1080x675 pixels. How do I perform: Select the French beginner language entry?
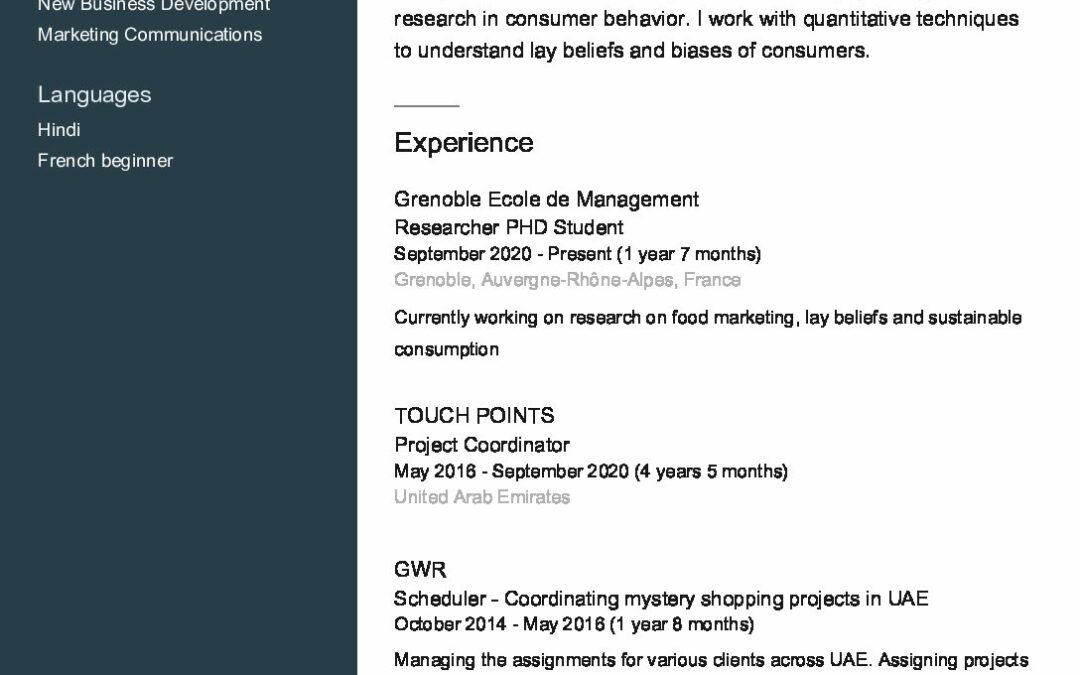click(x=105, y=160)
